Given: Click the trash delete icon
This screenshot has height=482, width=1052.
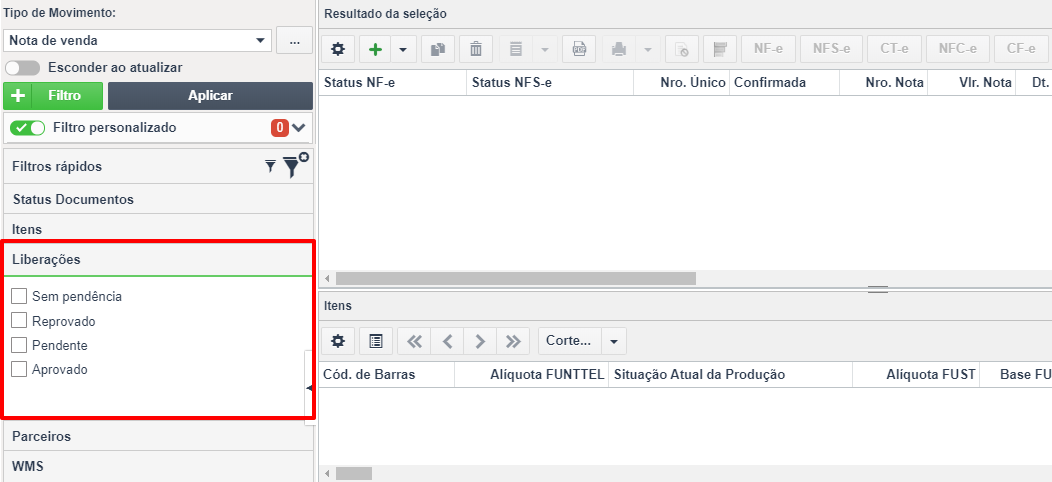Looking at the screenshot, I should click(476, 49).
